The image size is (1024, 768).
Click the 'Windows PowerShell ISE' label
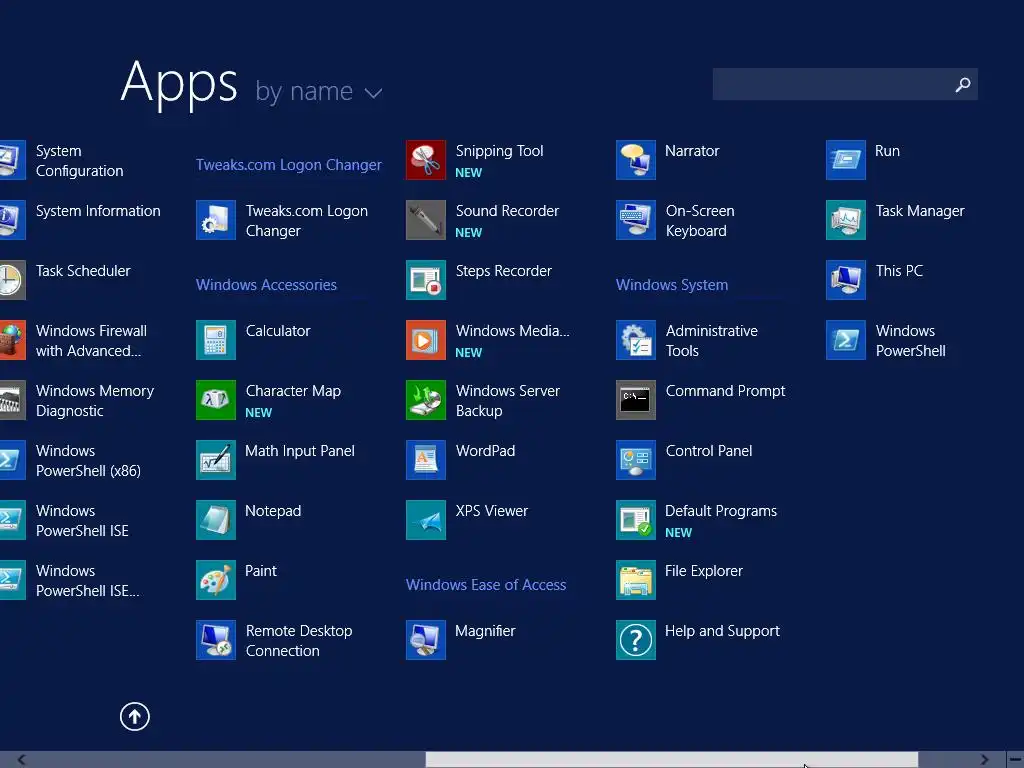82,520
